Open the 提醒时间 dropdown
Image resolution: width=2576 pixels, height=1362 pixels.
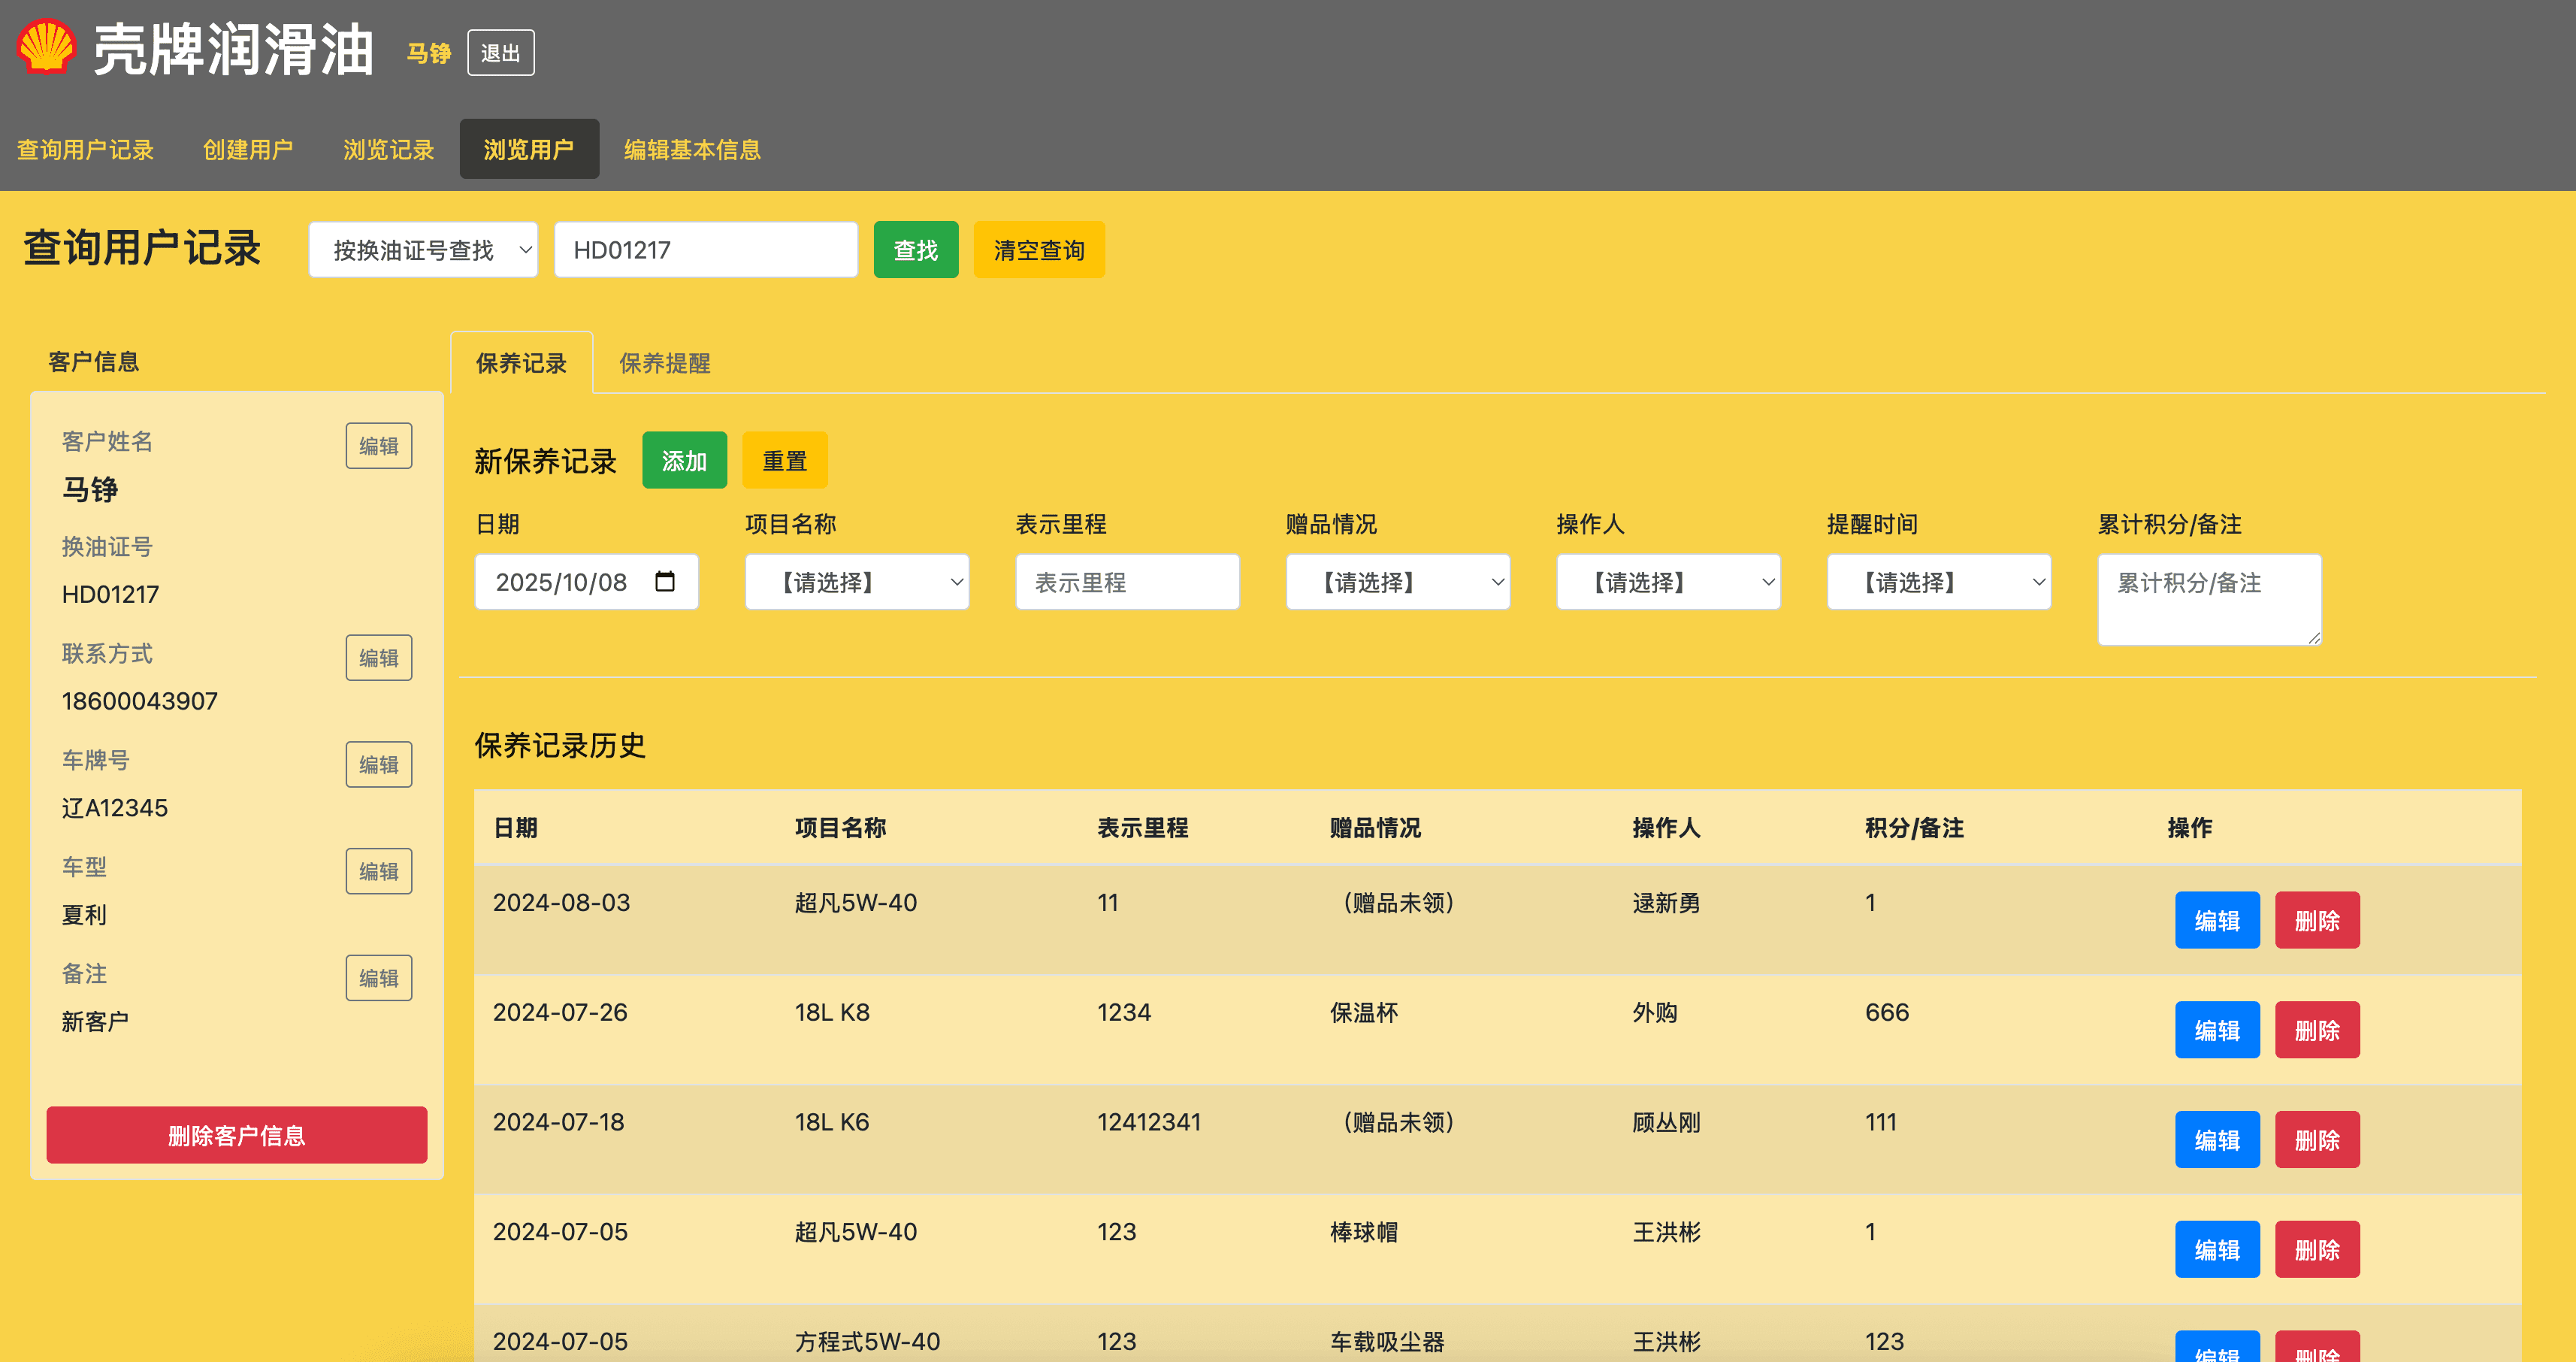point(1938,582)
